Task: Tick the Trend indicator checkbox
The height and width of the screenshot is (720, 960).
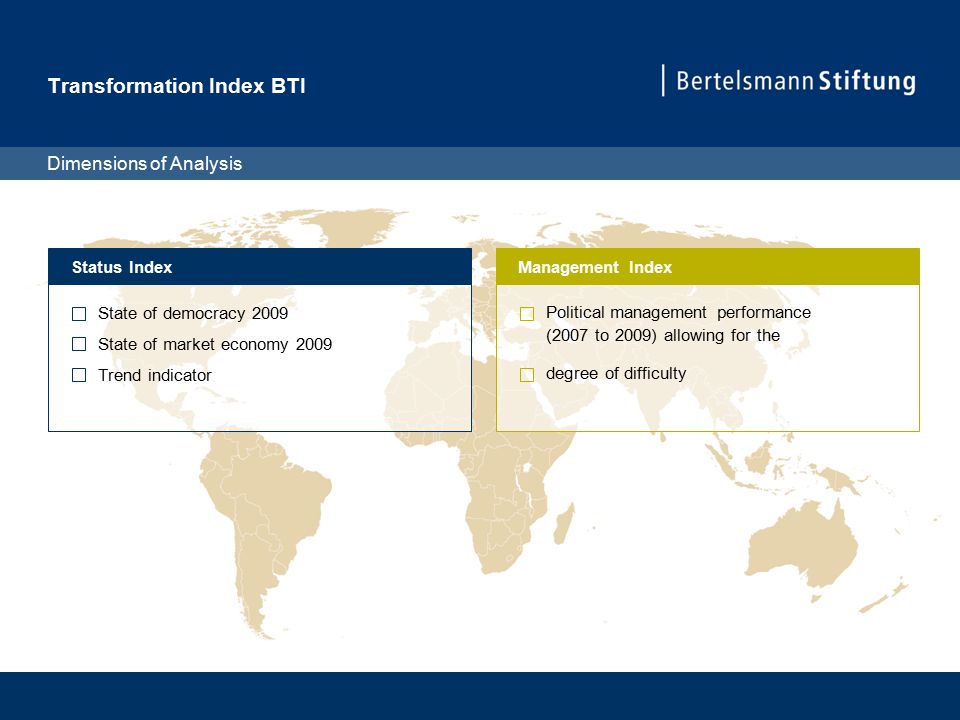Action: (x=79, y=375)
